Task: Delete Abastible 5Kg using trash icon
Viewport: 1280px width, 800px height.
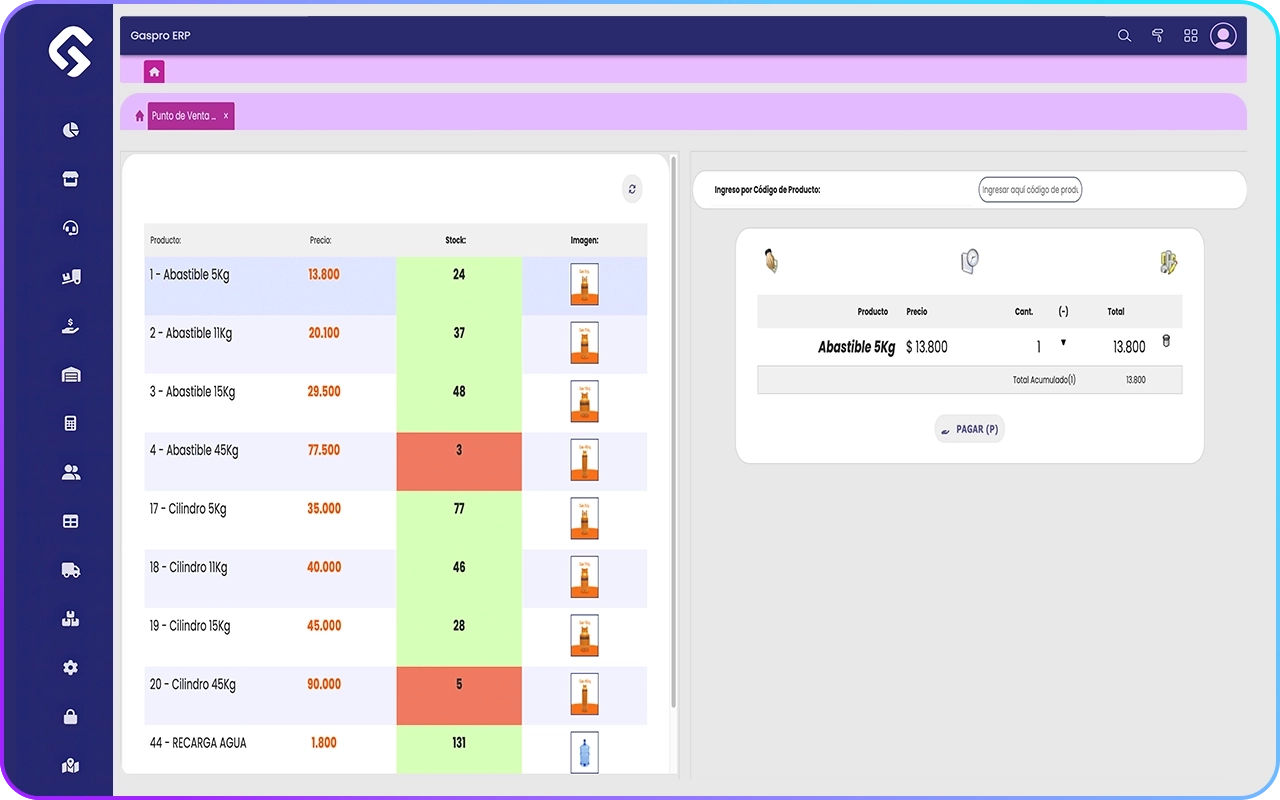Action: (1166, 342)
